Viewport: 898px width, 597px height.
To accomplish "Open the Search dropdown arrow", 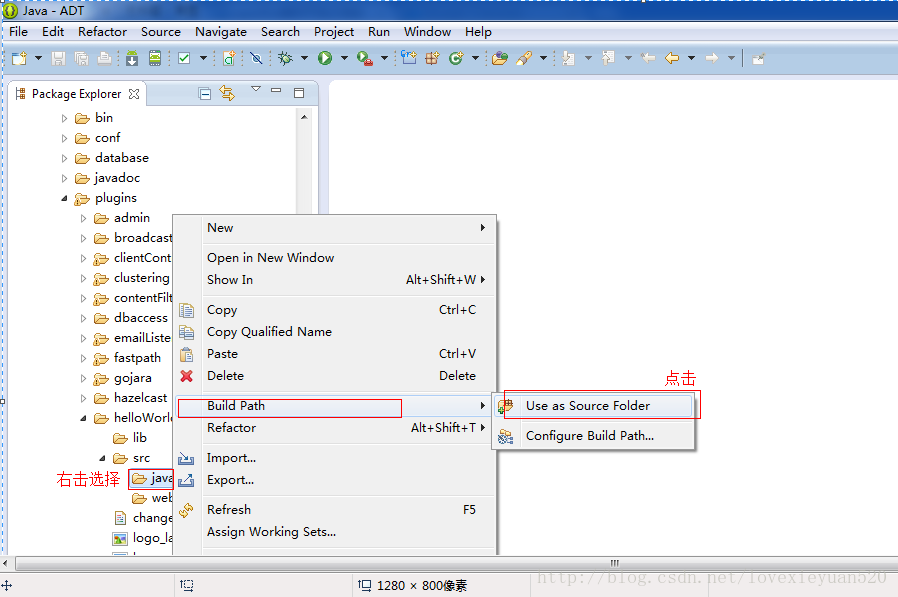I will click(543, 58).
